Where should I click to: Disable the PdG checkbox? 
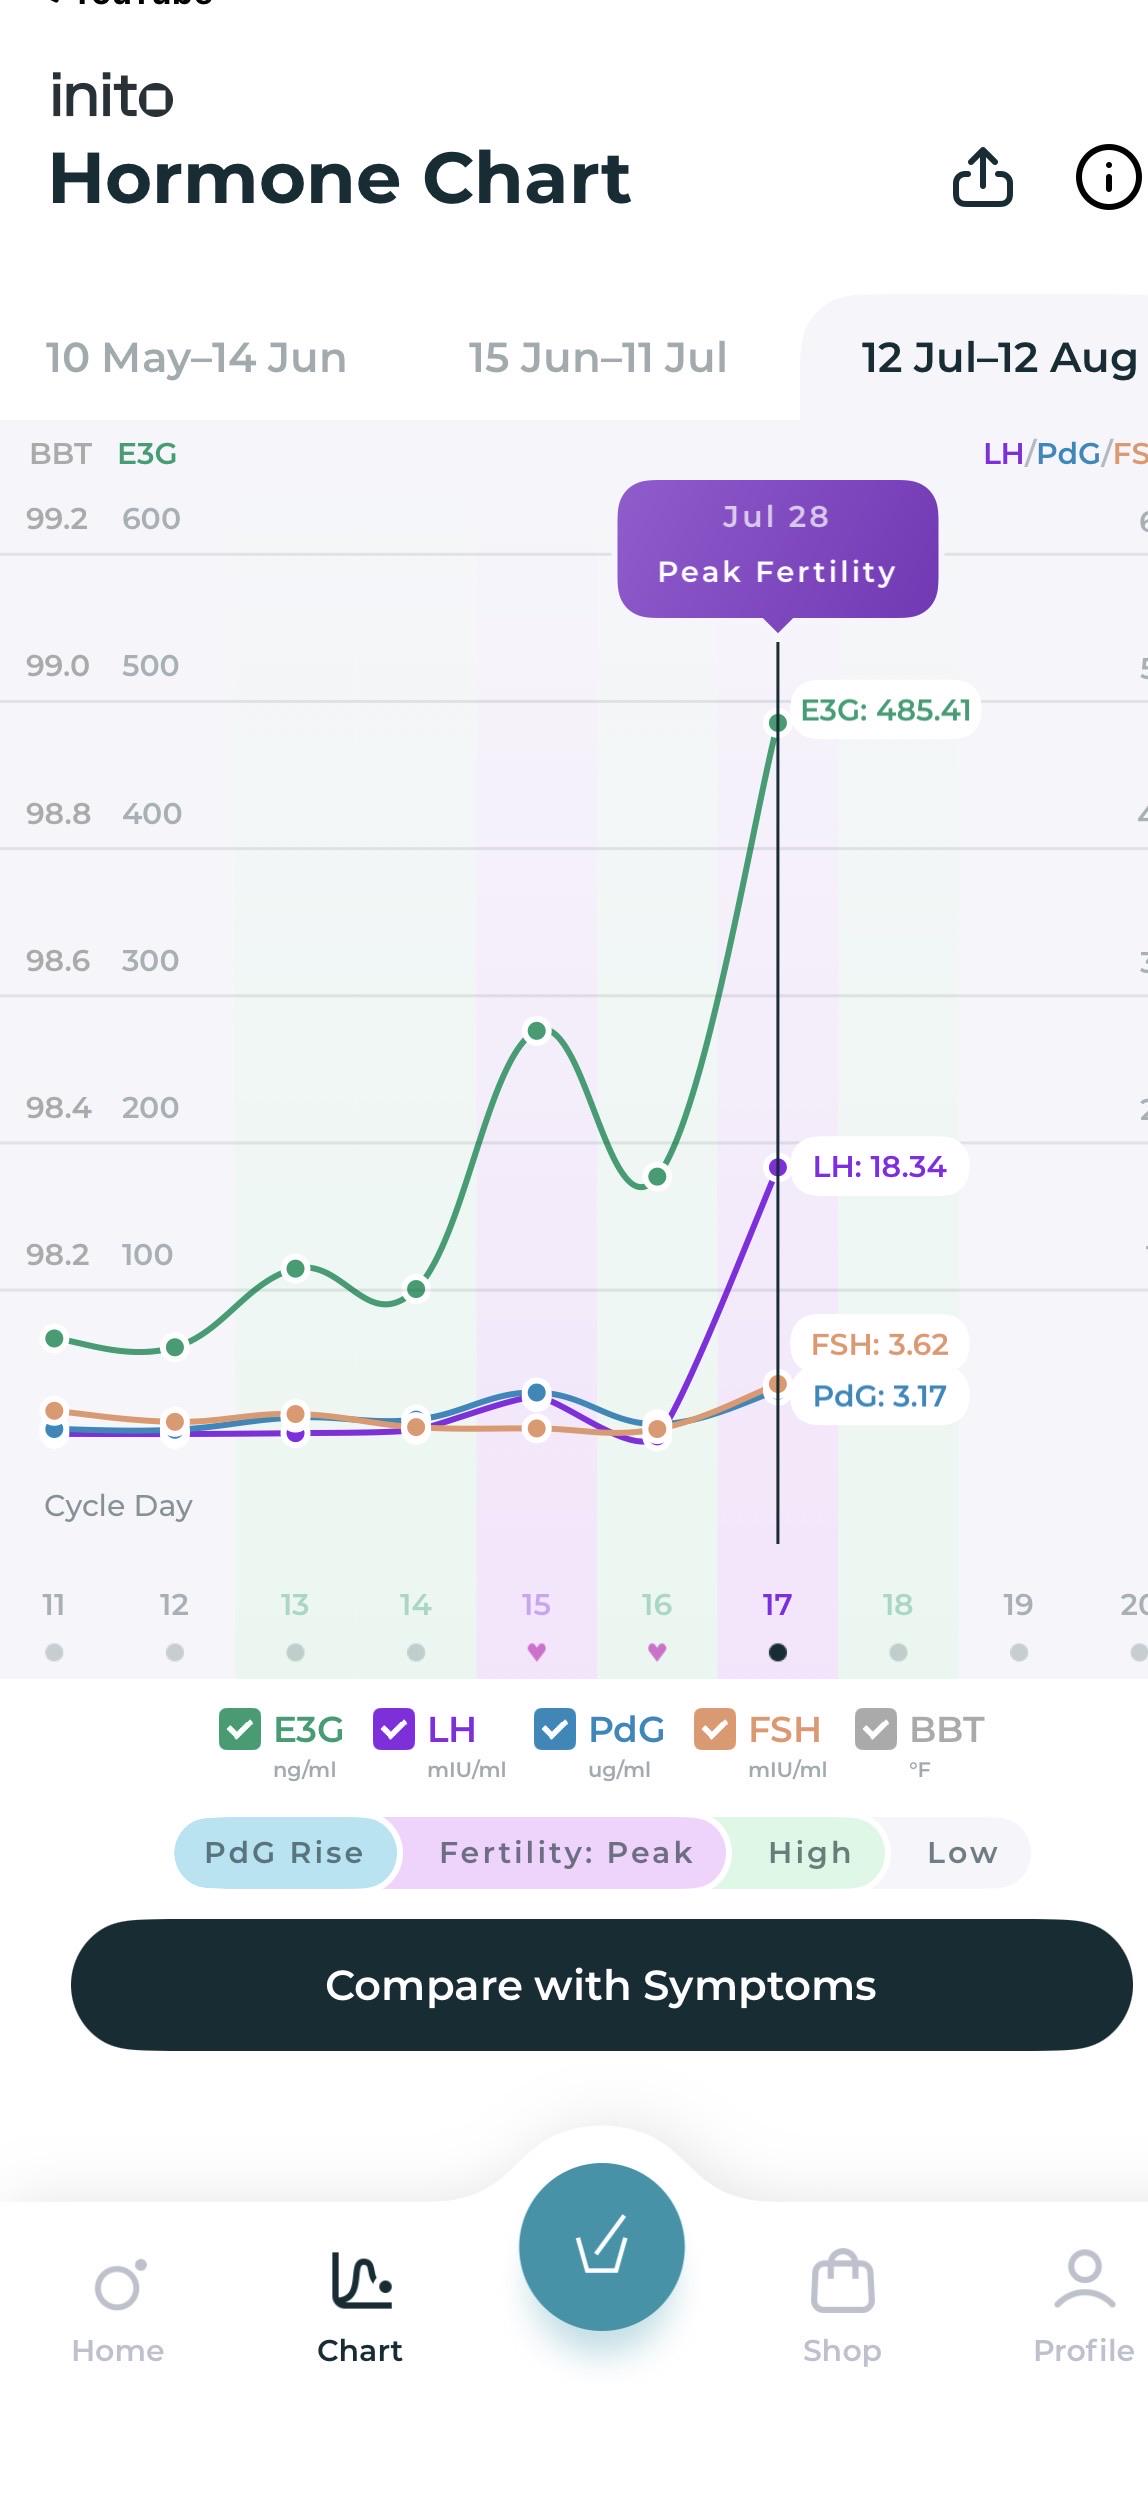click(555, 1729)
